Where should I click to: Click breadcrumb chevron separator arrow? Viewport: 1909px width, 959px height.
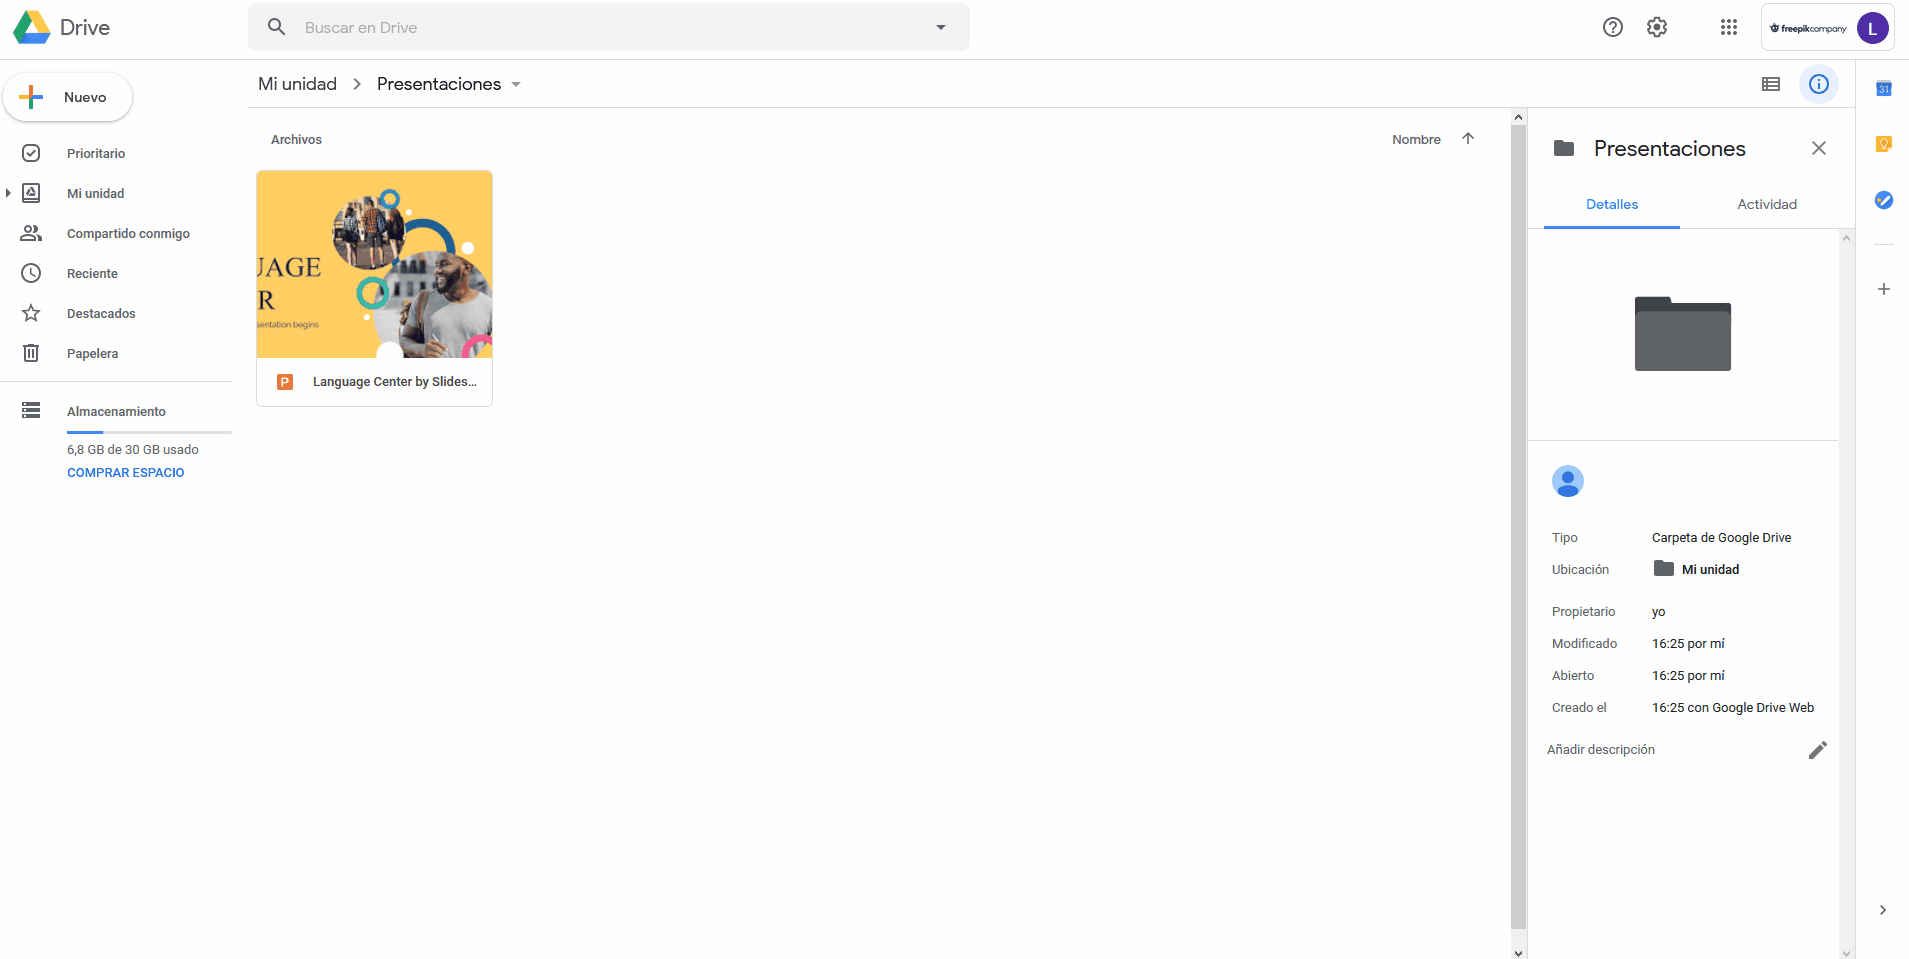357,84
